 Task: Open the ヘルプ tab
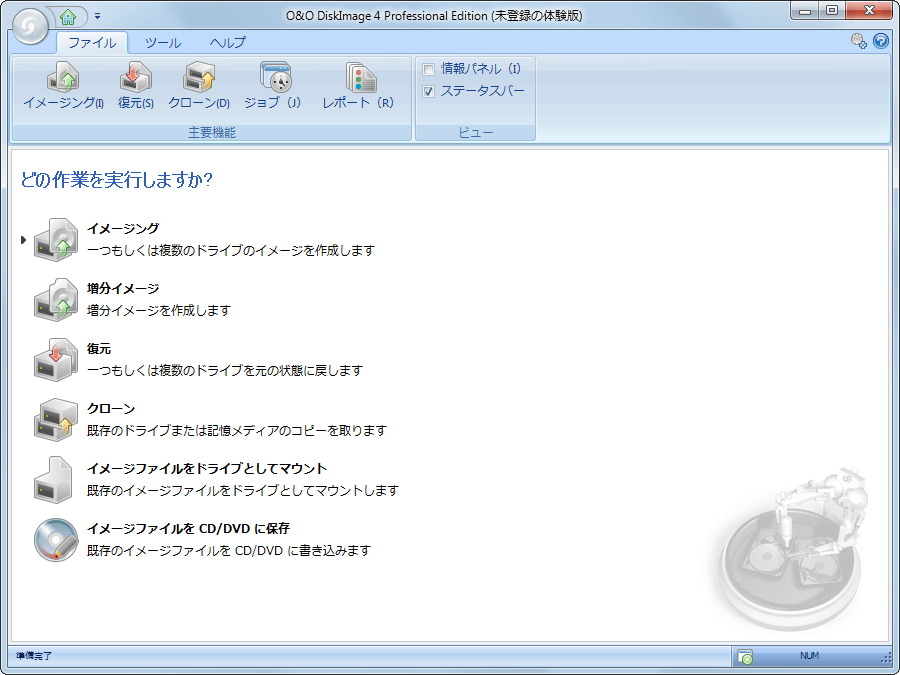point(227,42)
